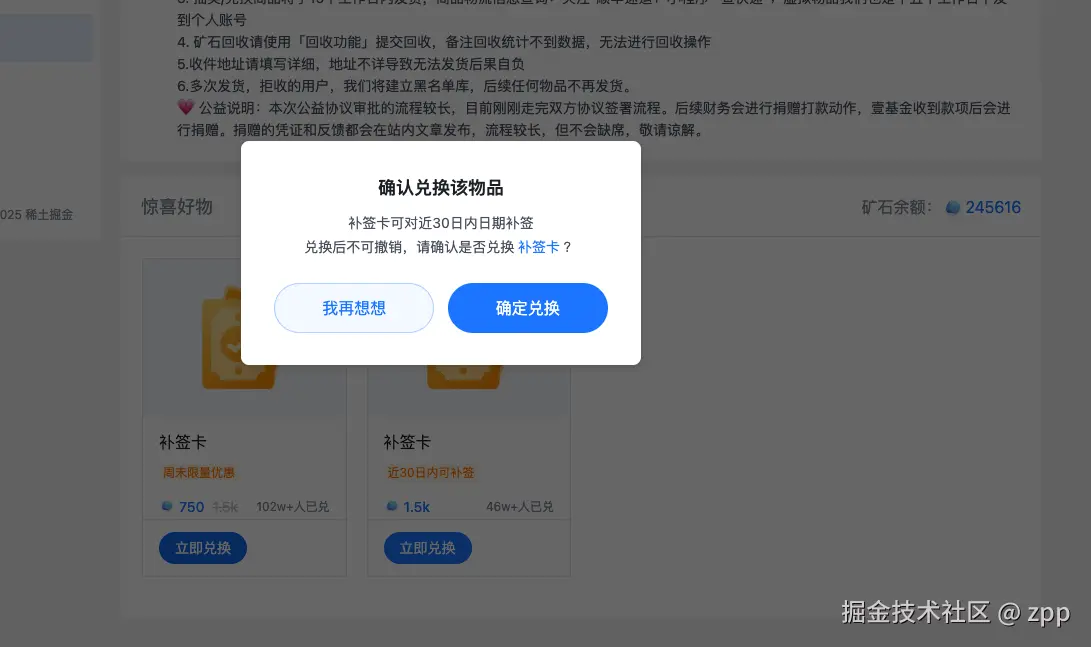This screenshot has width=1091, height=647.
Task: Open the blue 补签卡 link in dialog
Action: pyautogui.click(x=539, y=247)
